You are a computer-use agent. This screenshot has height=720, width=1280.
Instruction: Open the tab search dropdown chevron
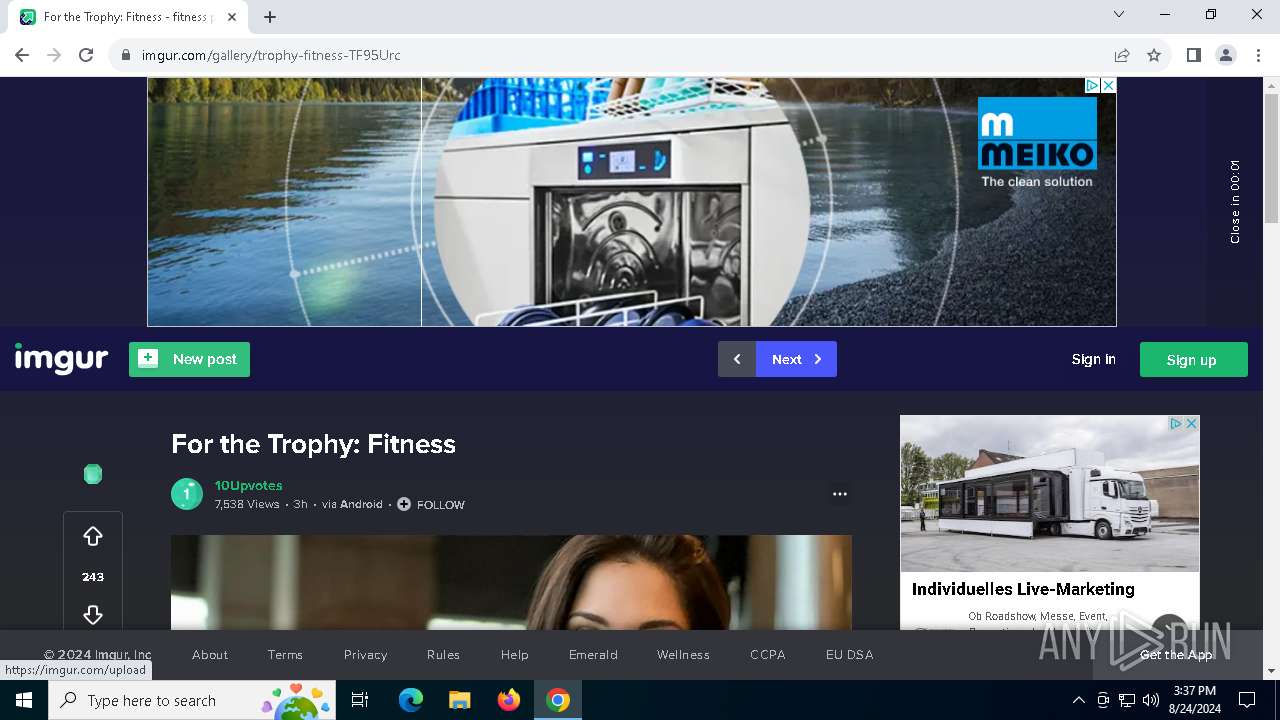1119,14
